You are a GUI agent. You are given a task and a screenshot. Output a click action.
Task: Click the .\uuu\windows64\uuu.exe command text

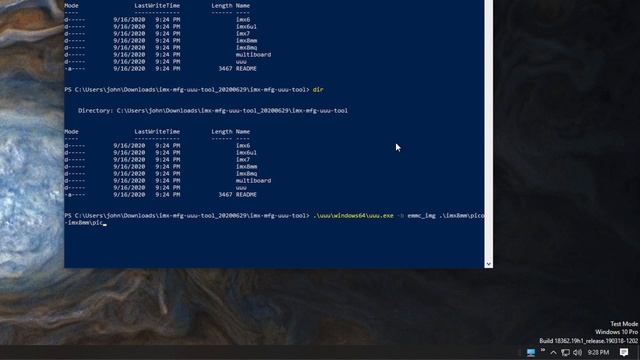353,216
